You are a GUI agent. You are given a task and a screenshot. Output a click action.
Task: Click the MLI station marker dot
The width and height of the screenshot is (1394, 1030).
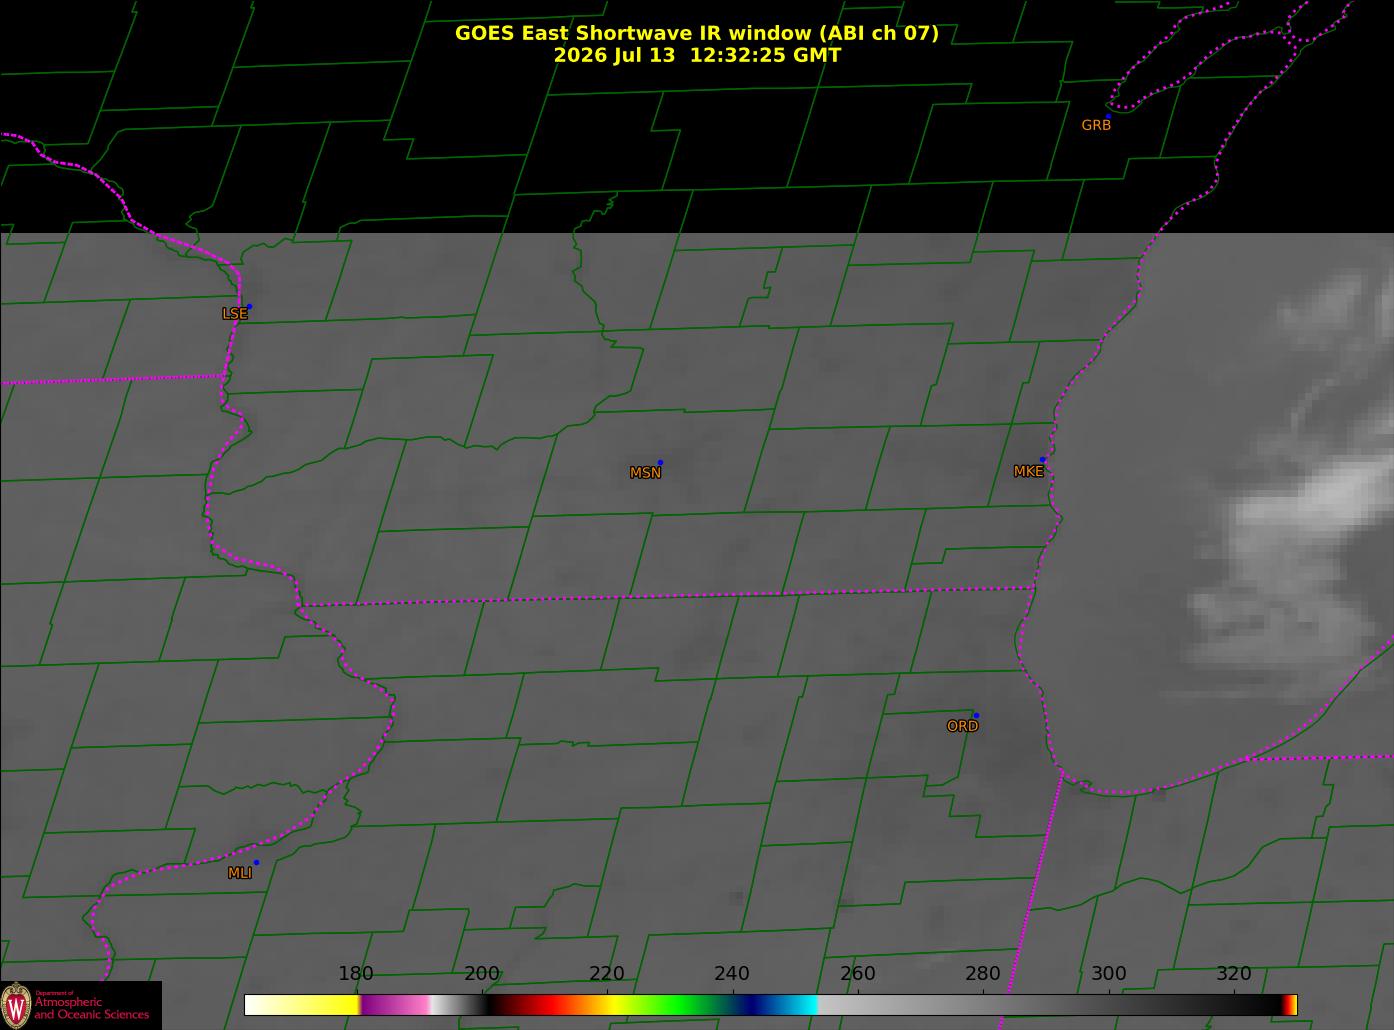tap(256, 862)
